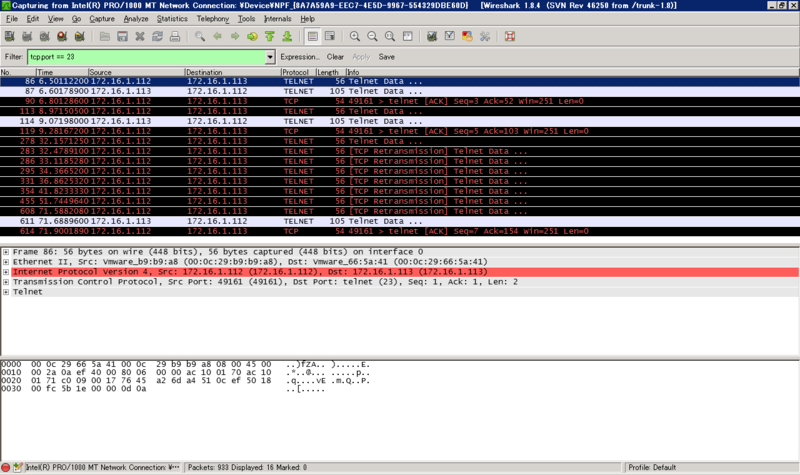Viewport: 800px width, 475px height.
Task: Show capture options dialog icon
Action: [27, 36]
